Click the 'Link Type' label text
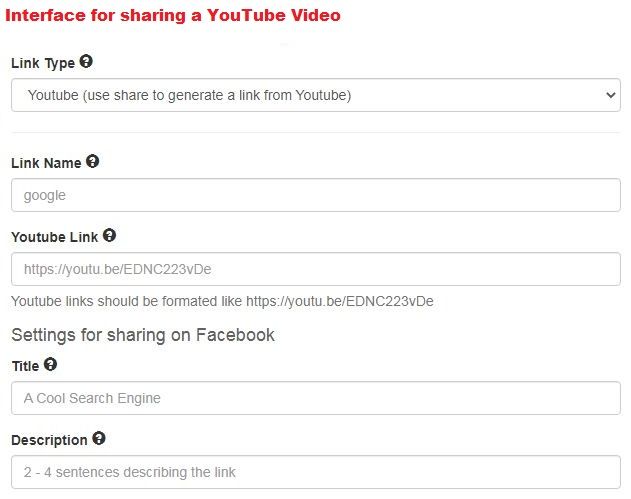 pos(42,63)
